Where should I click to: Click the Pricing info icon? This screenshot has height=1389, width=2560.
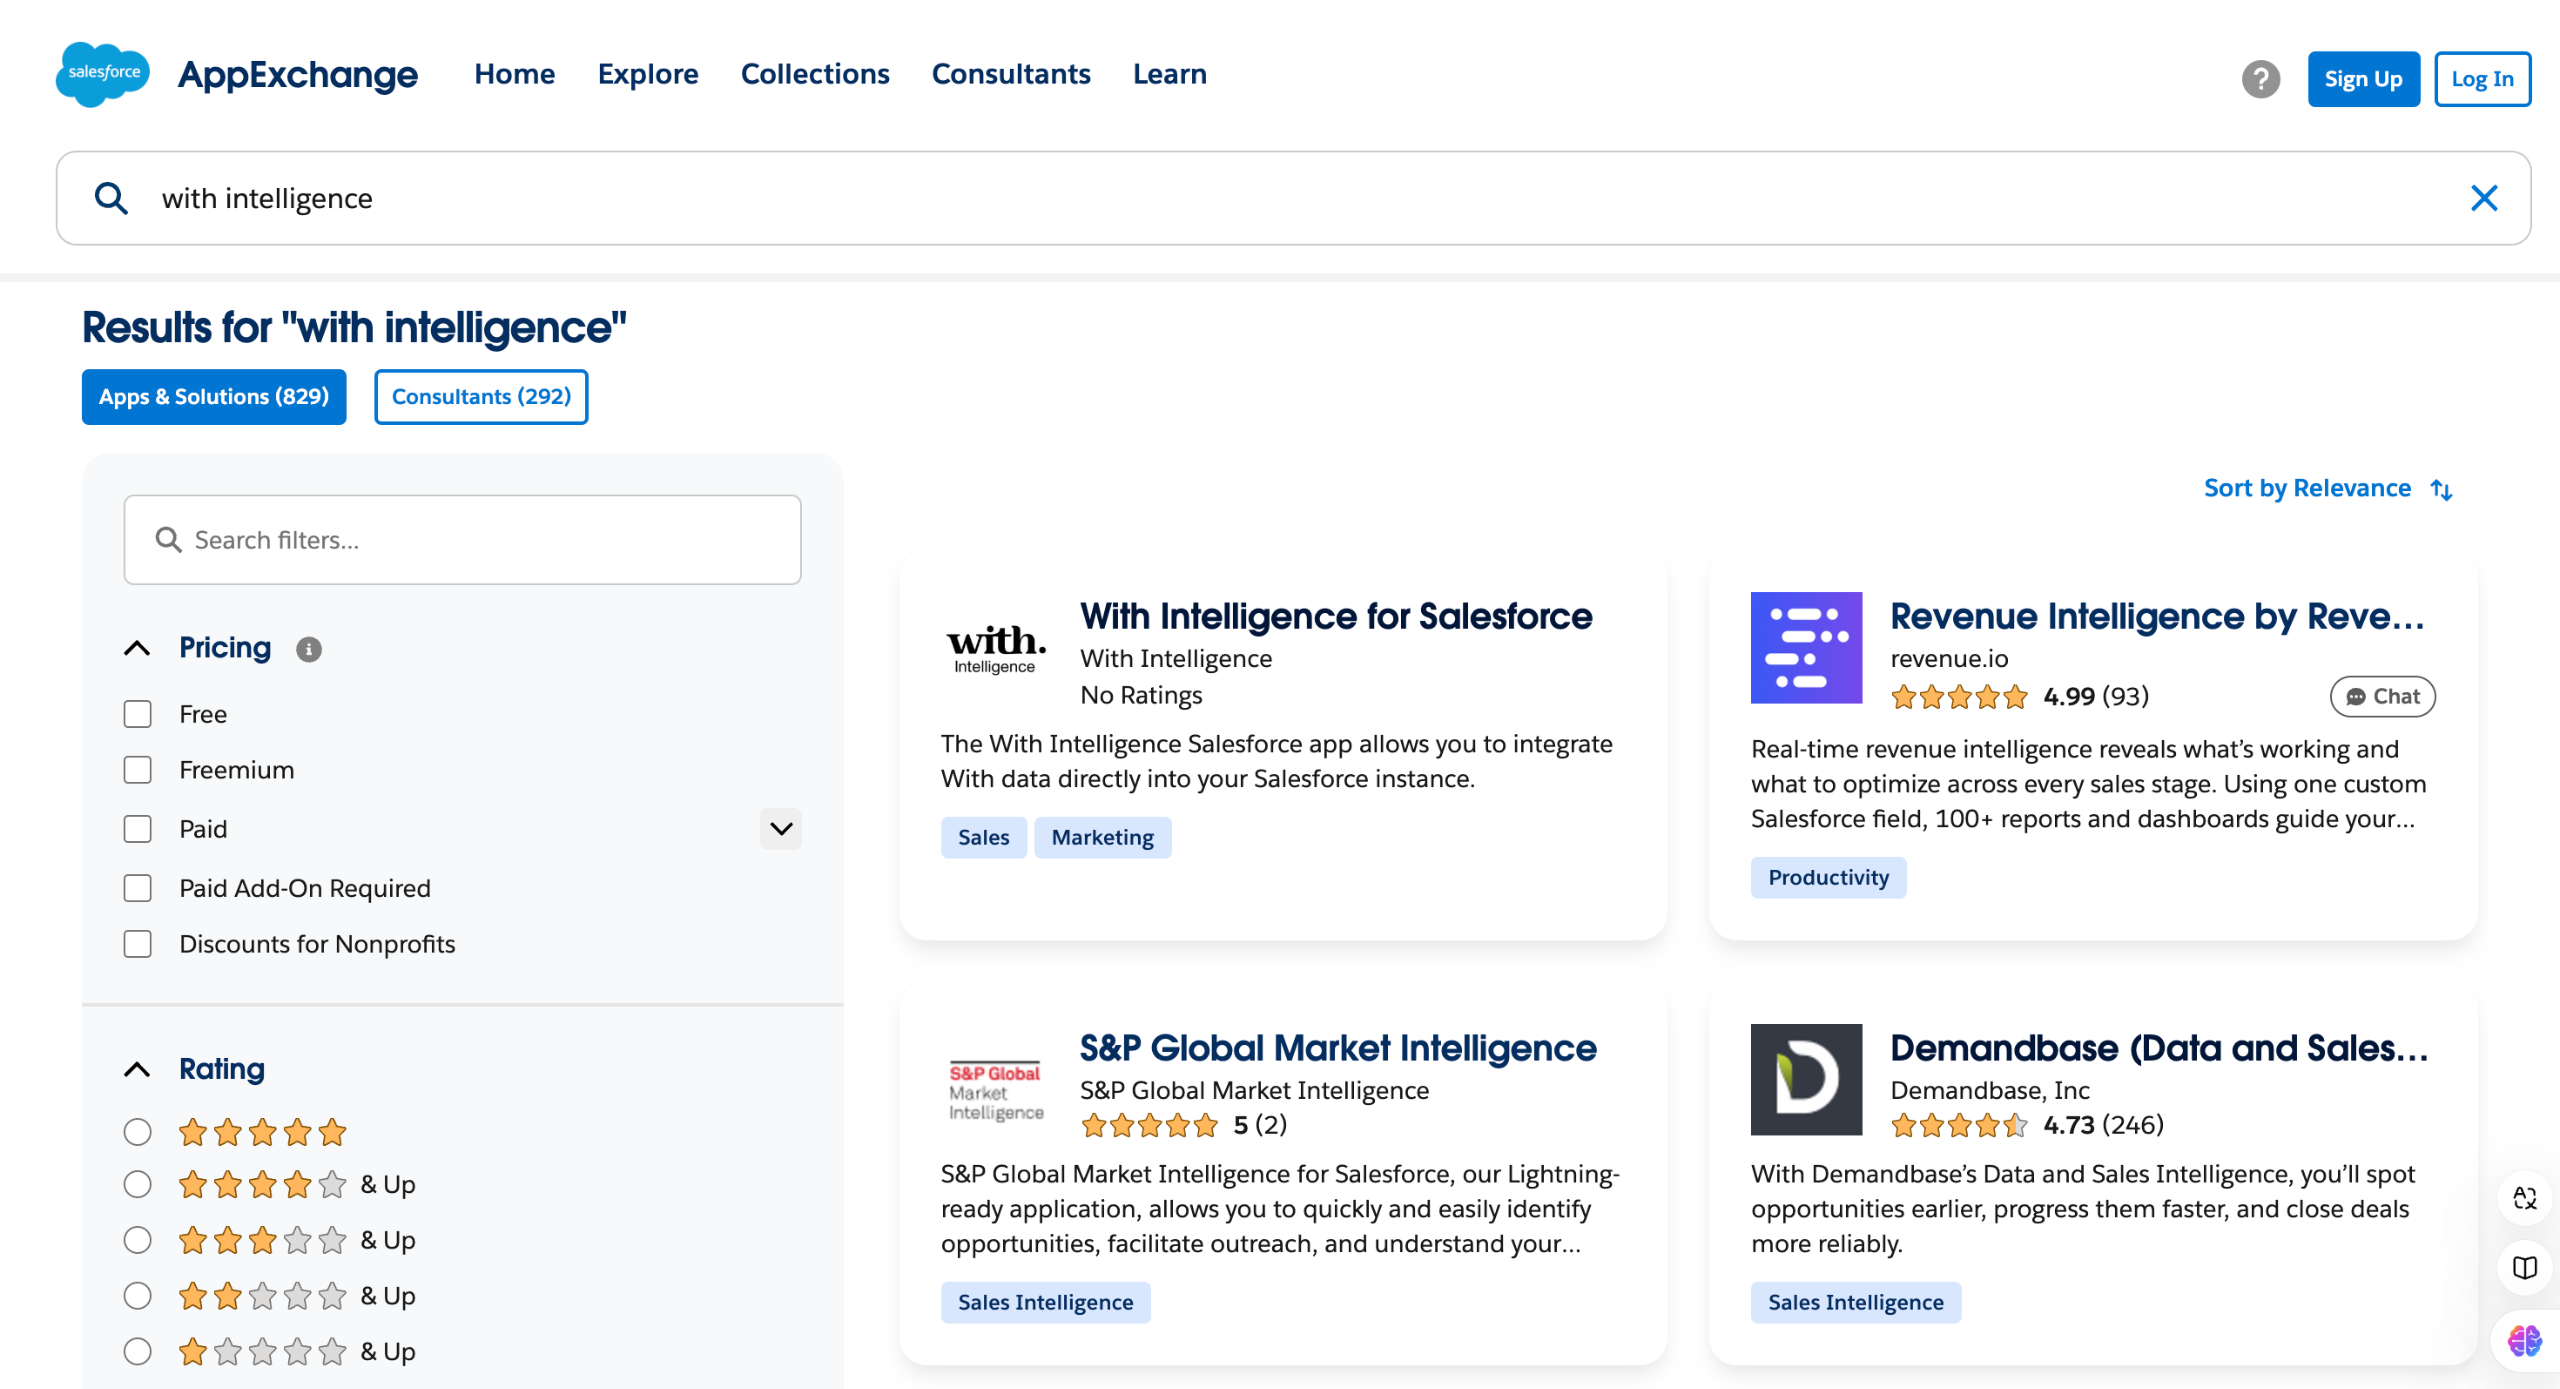click(308, 649)
